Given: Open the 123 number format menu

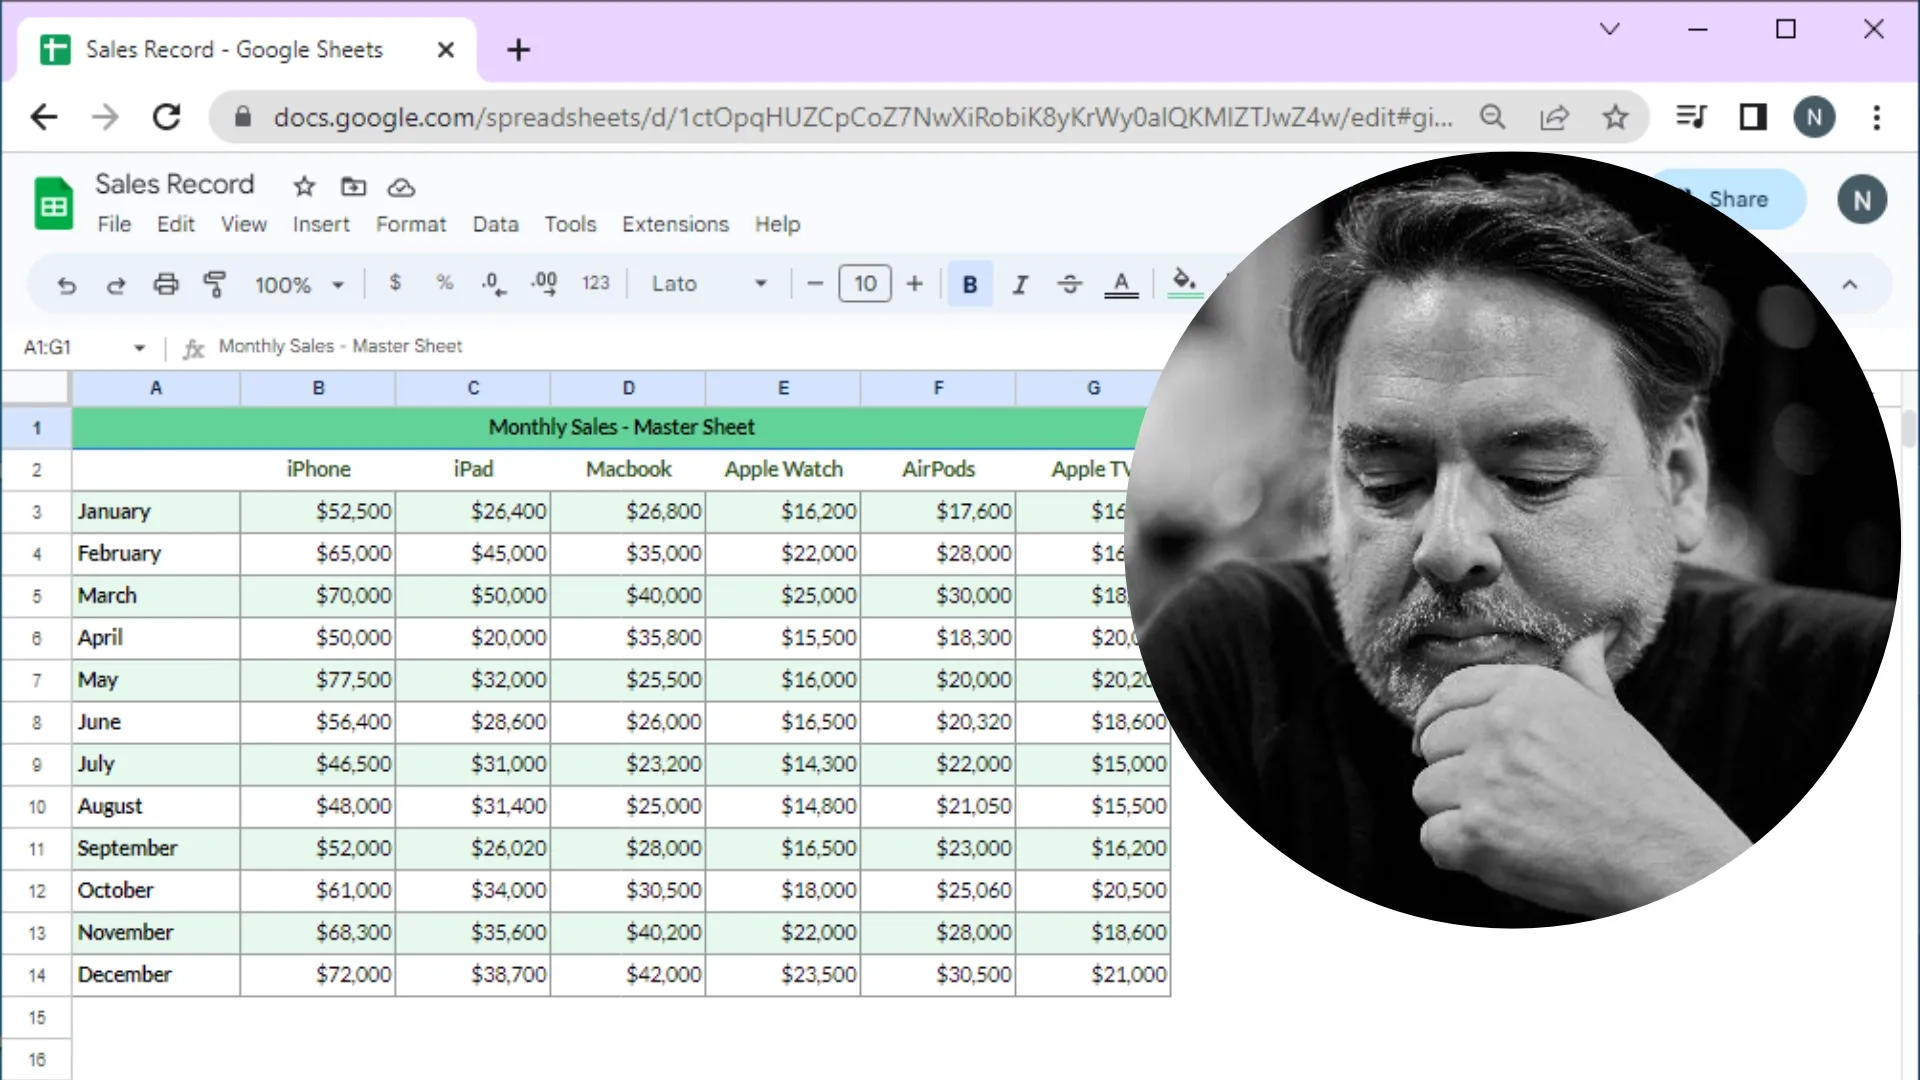Looking at the screenshot, I should (595, 283).
